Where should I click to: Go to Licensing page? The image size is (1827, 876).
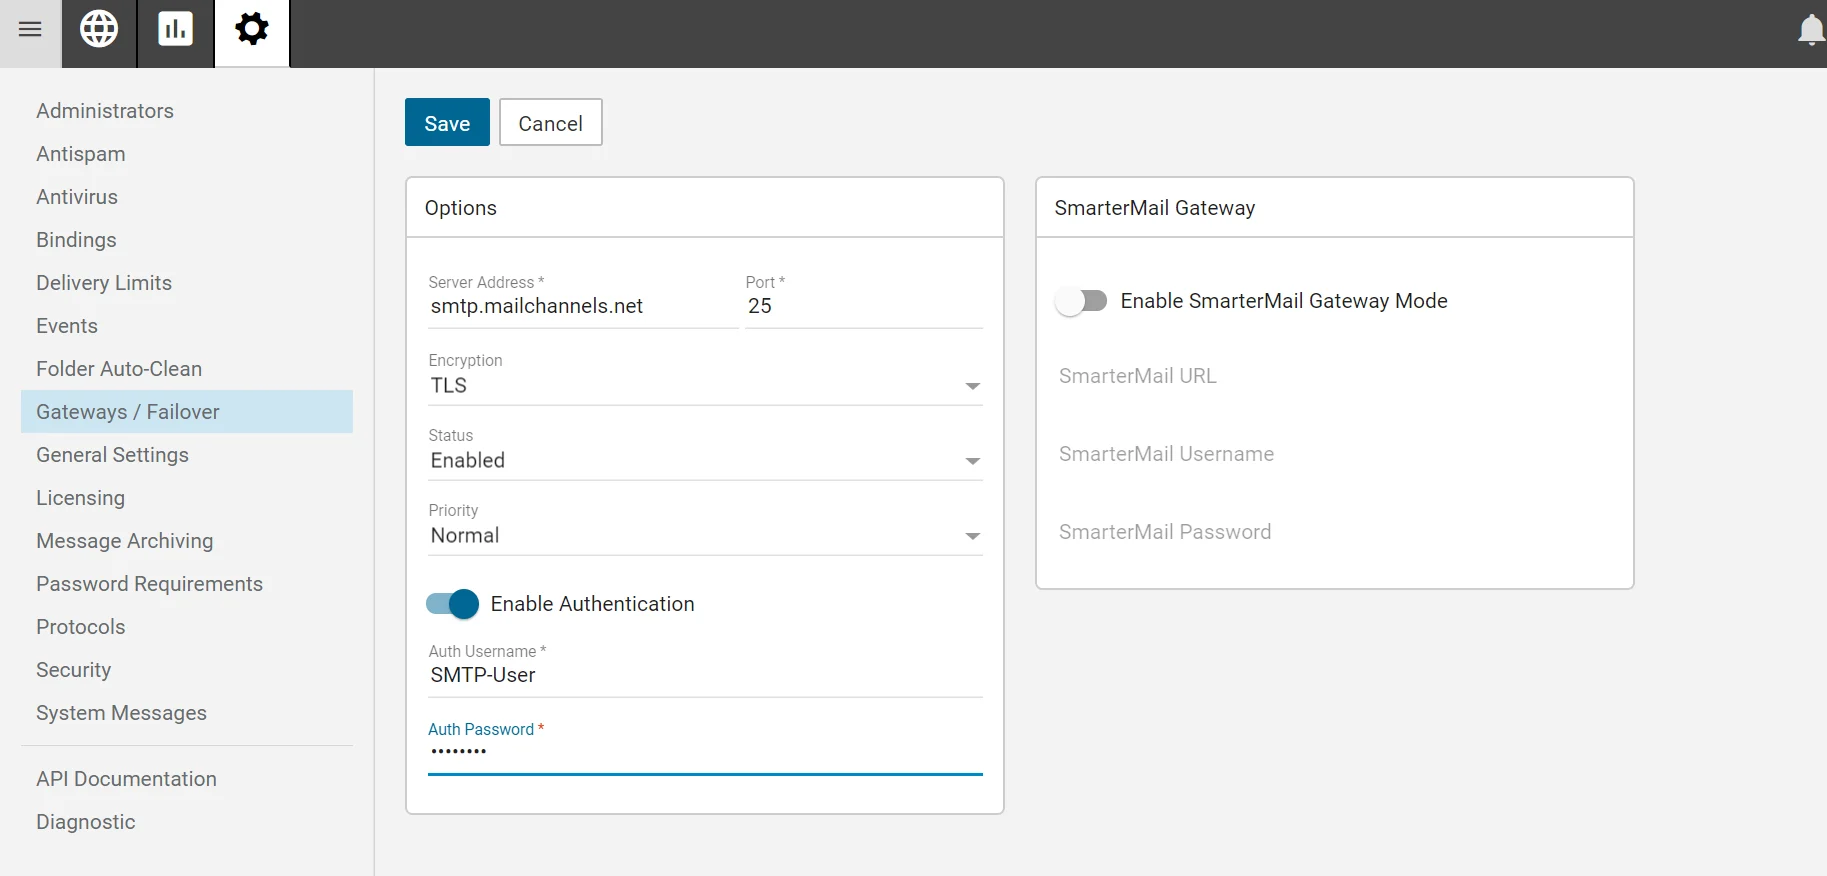point(80,498)
